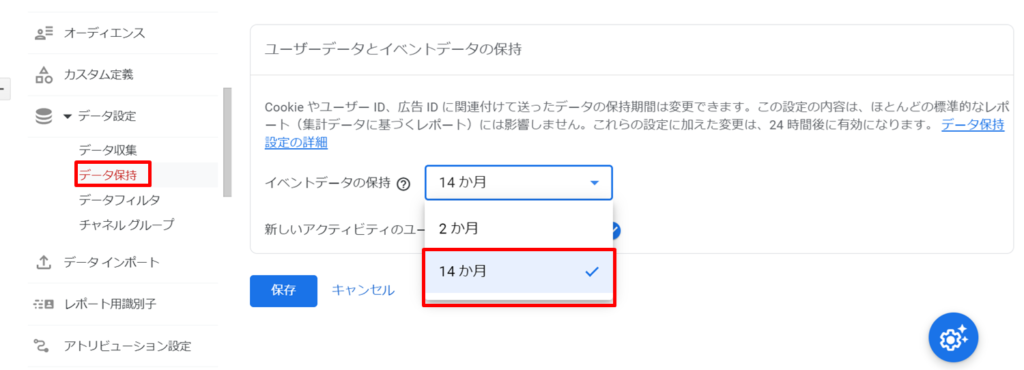Click the カスタム定義 shapes icon
1024x370 pixels.
[x=43, y=74]
